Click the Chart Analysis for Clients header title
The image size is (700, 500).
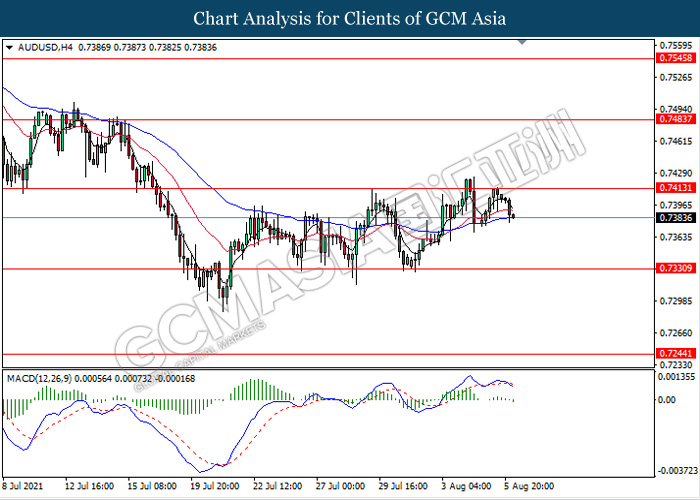coord(350,18)
